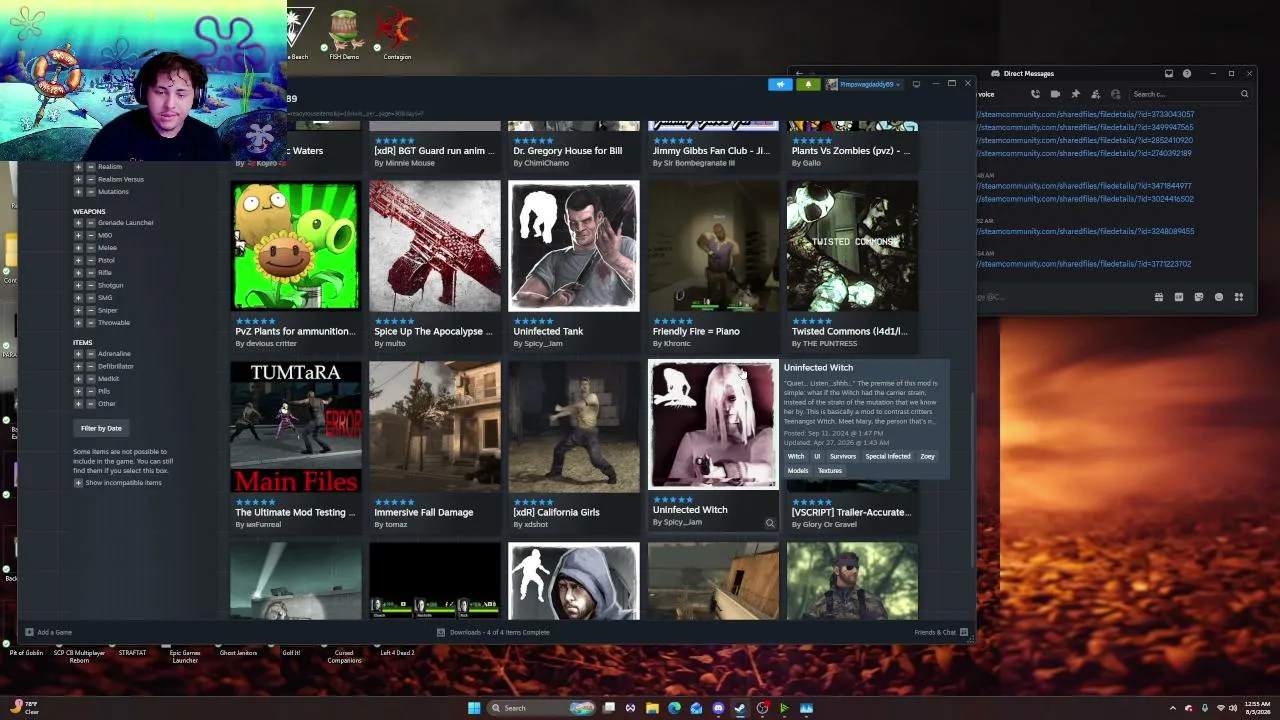
Task: Click Add a Game in Steam
Action: coord(49,632)
